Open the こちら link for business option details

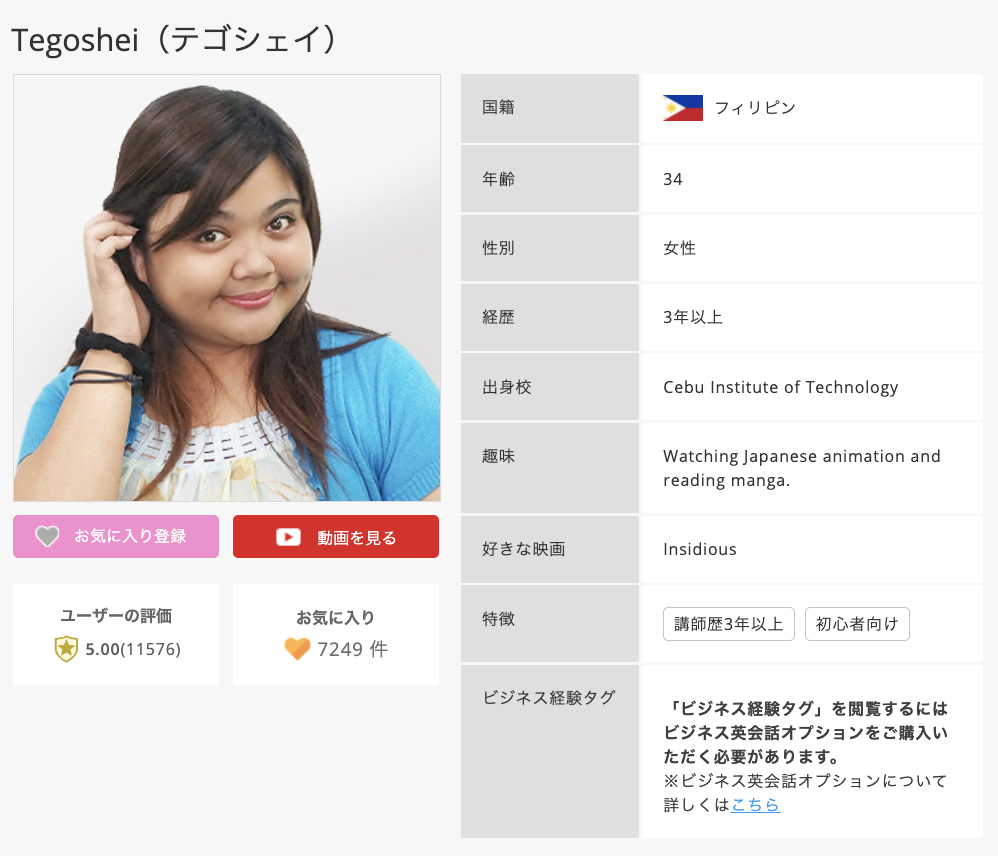click(755, 804)
